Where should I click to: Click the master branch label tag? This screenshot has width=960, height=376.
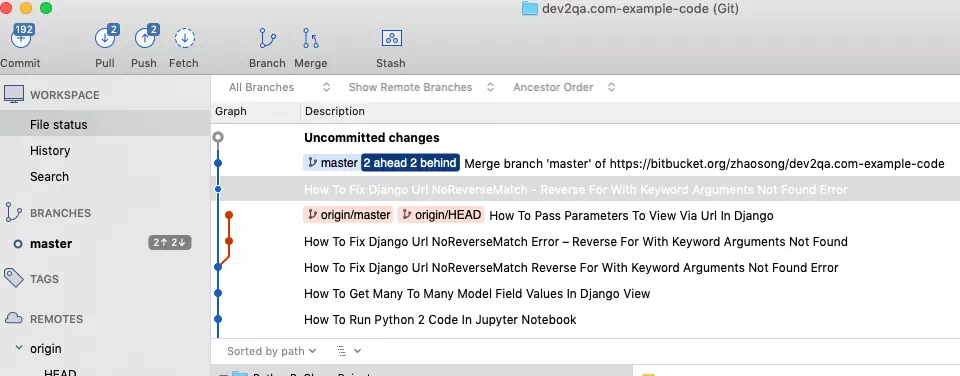click(331, 163)
